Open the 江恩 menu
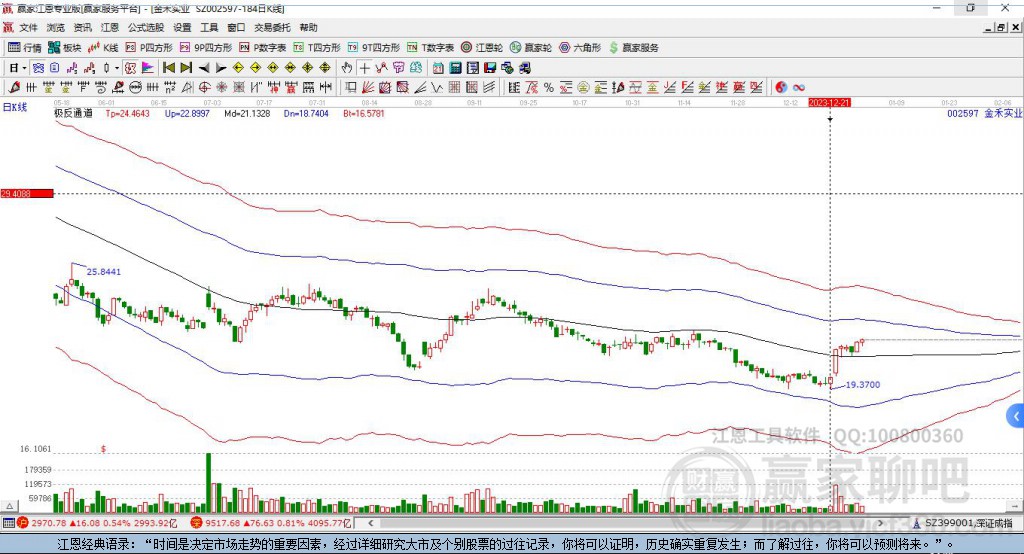This screenshot has width=1024, height=554. pos(110,27)
